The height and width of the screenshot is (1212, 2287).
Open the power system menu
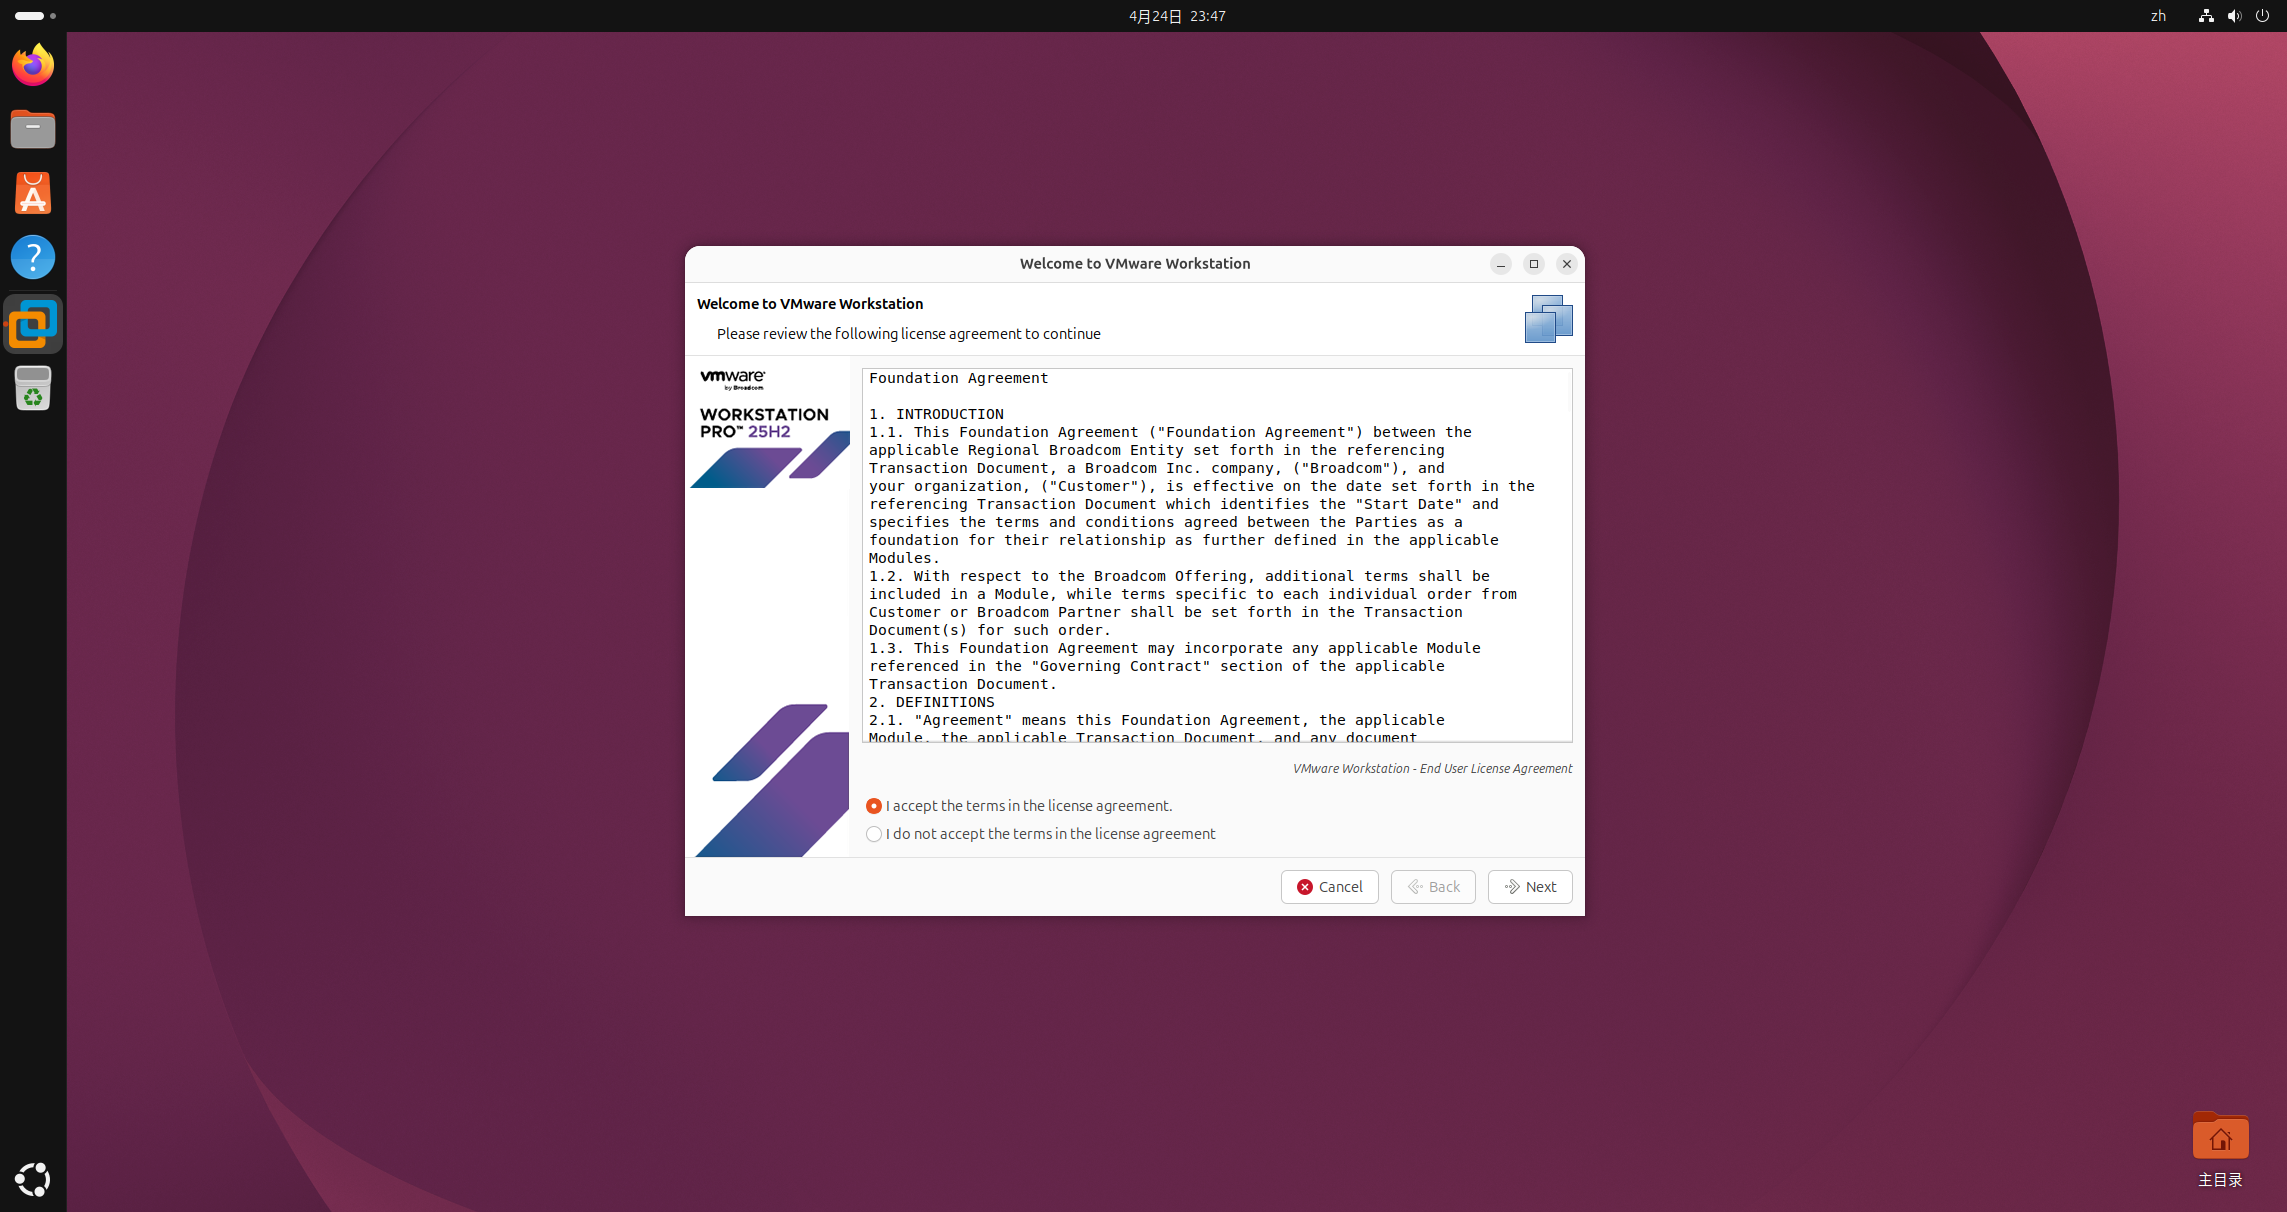pyautogui.click(x=2262, y=16)
